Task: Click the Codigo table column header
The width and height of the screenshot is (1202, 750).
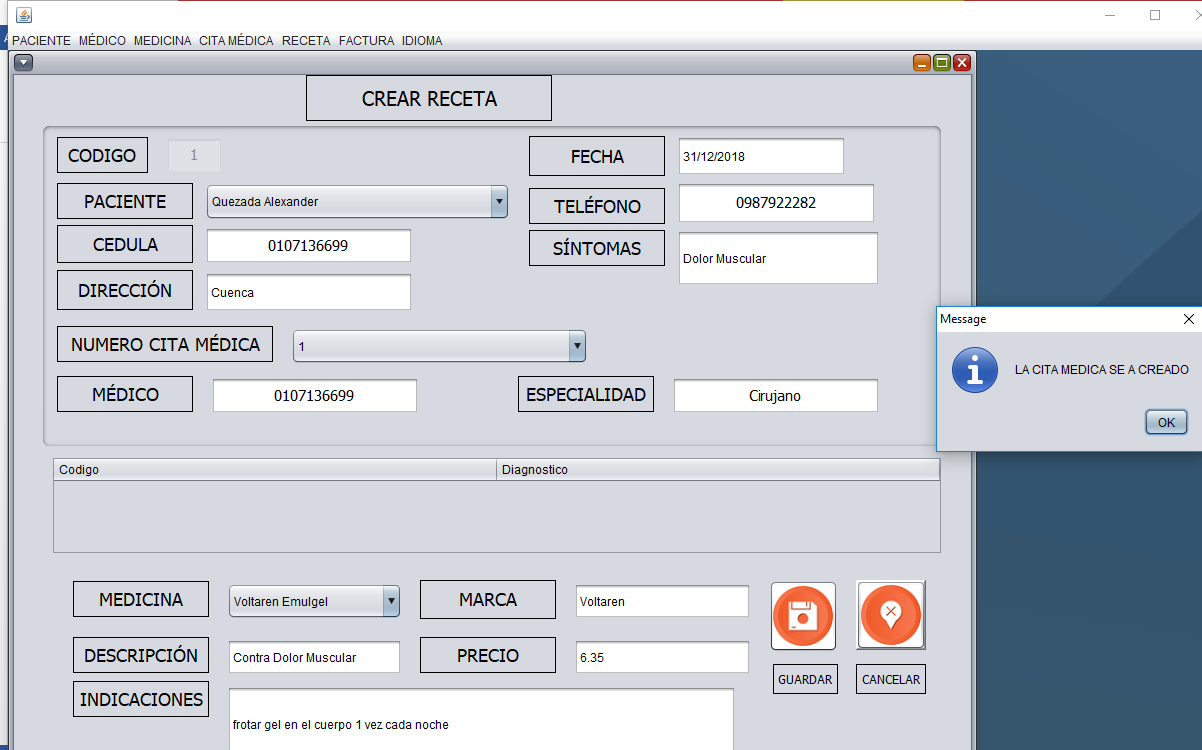Action: pos(275,469)
